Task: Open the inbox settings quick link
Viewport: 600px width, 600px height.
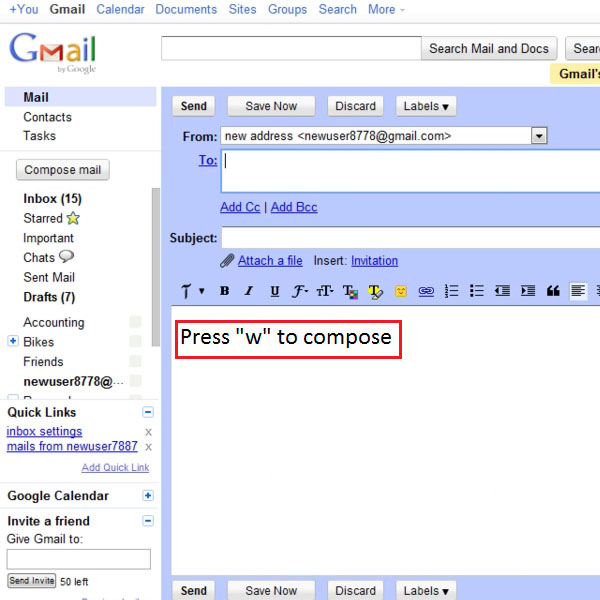Action: coord(44,431)
